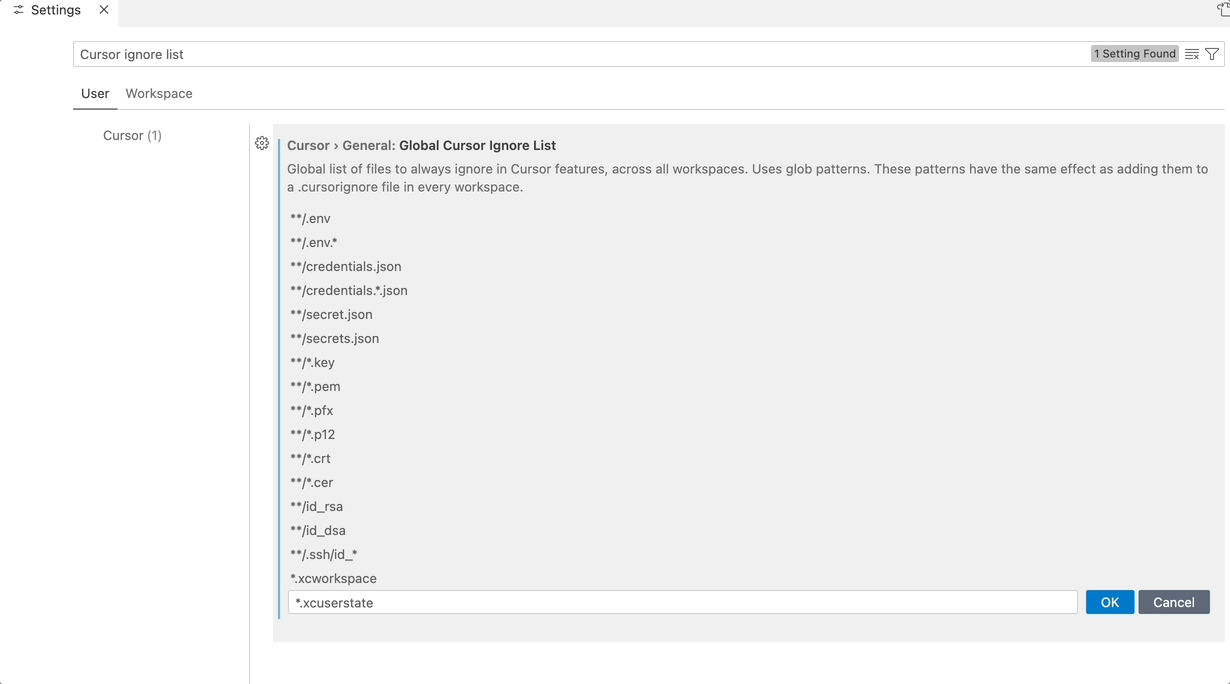Select the **/secret.json entry
Image resolution: width=1230 pixels, height=684 pixels.
[x=331, y=314]
